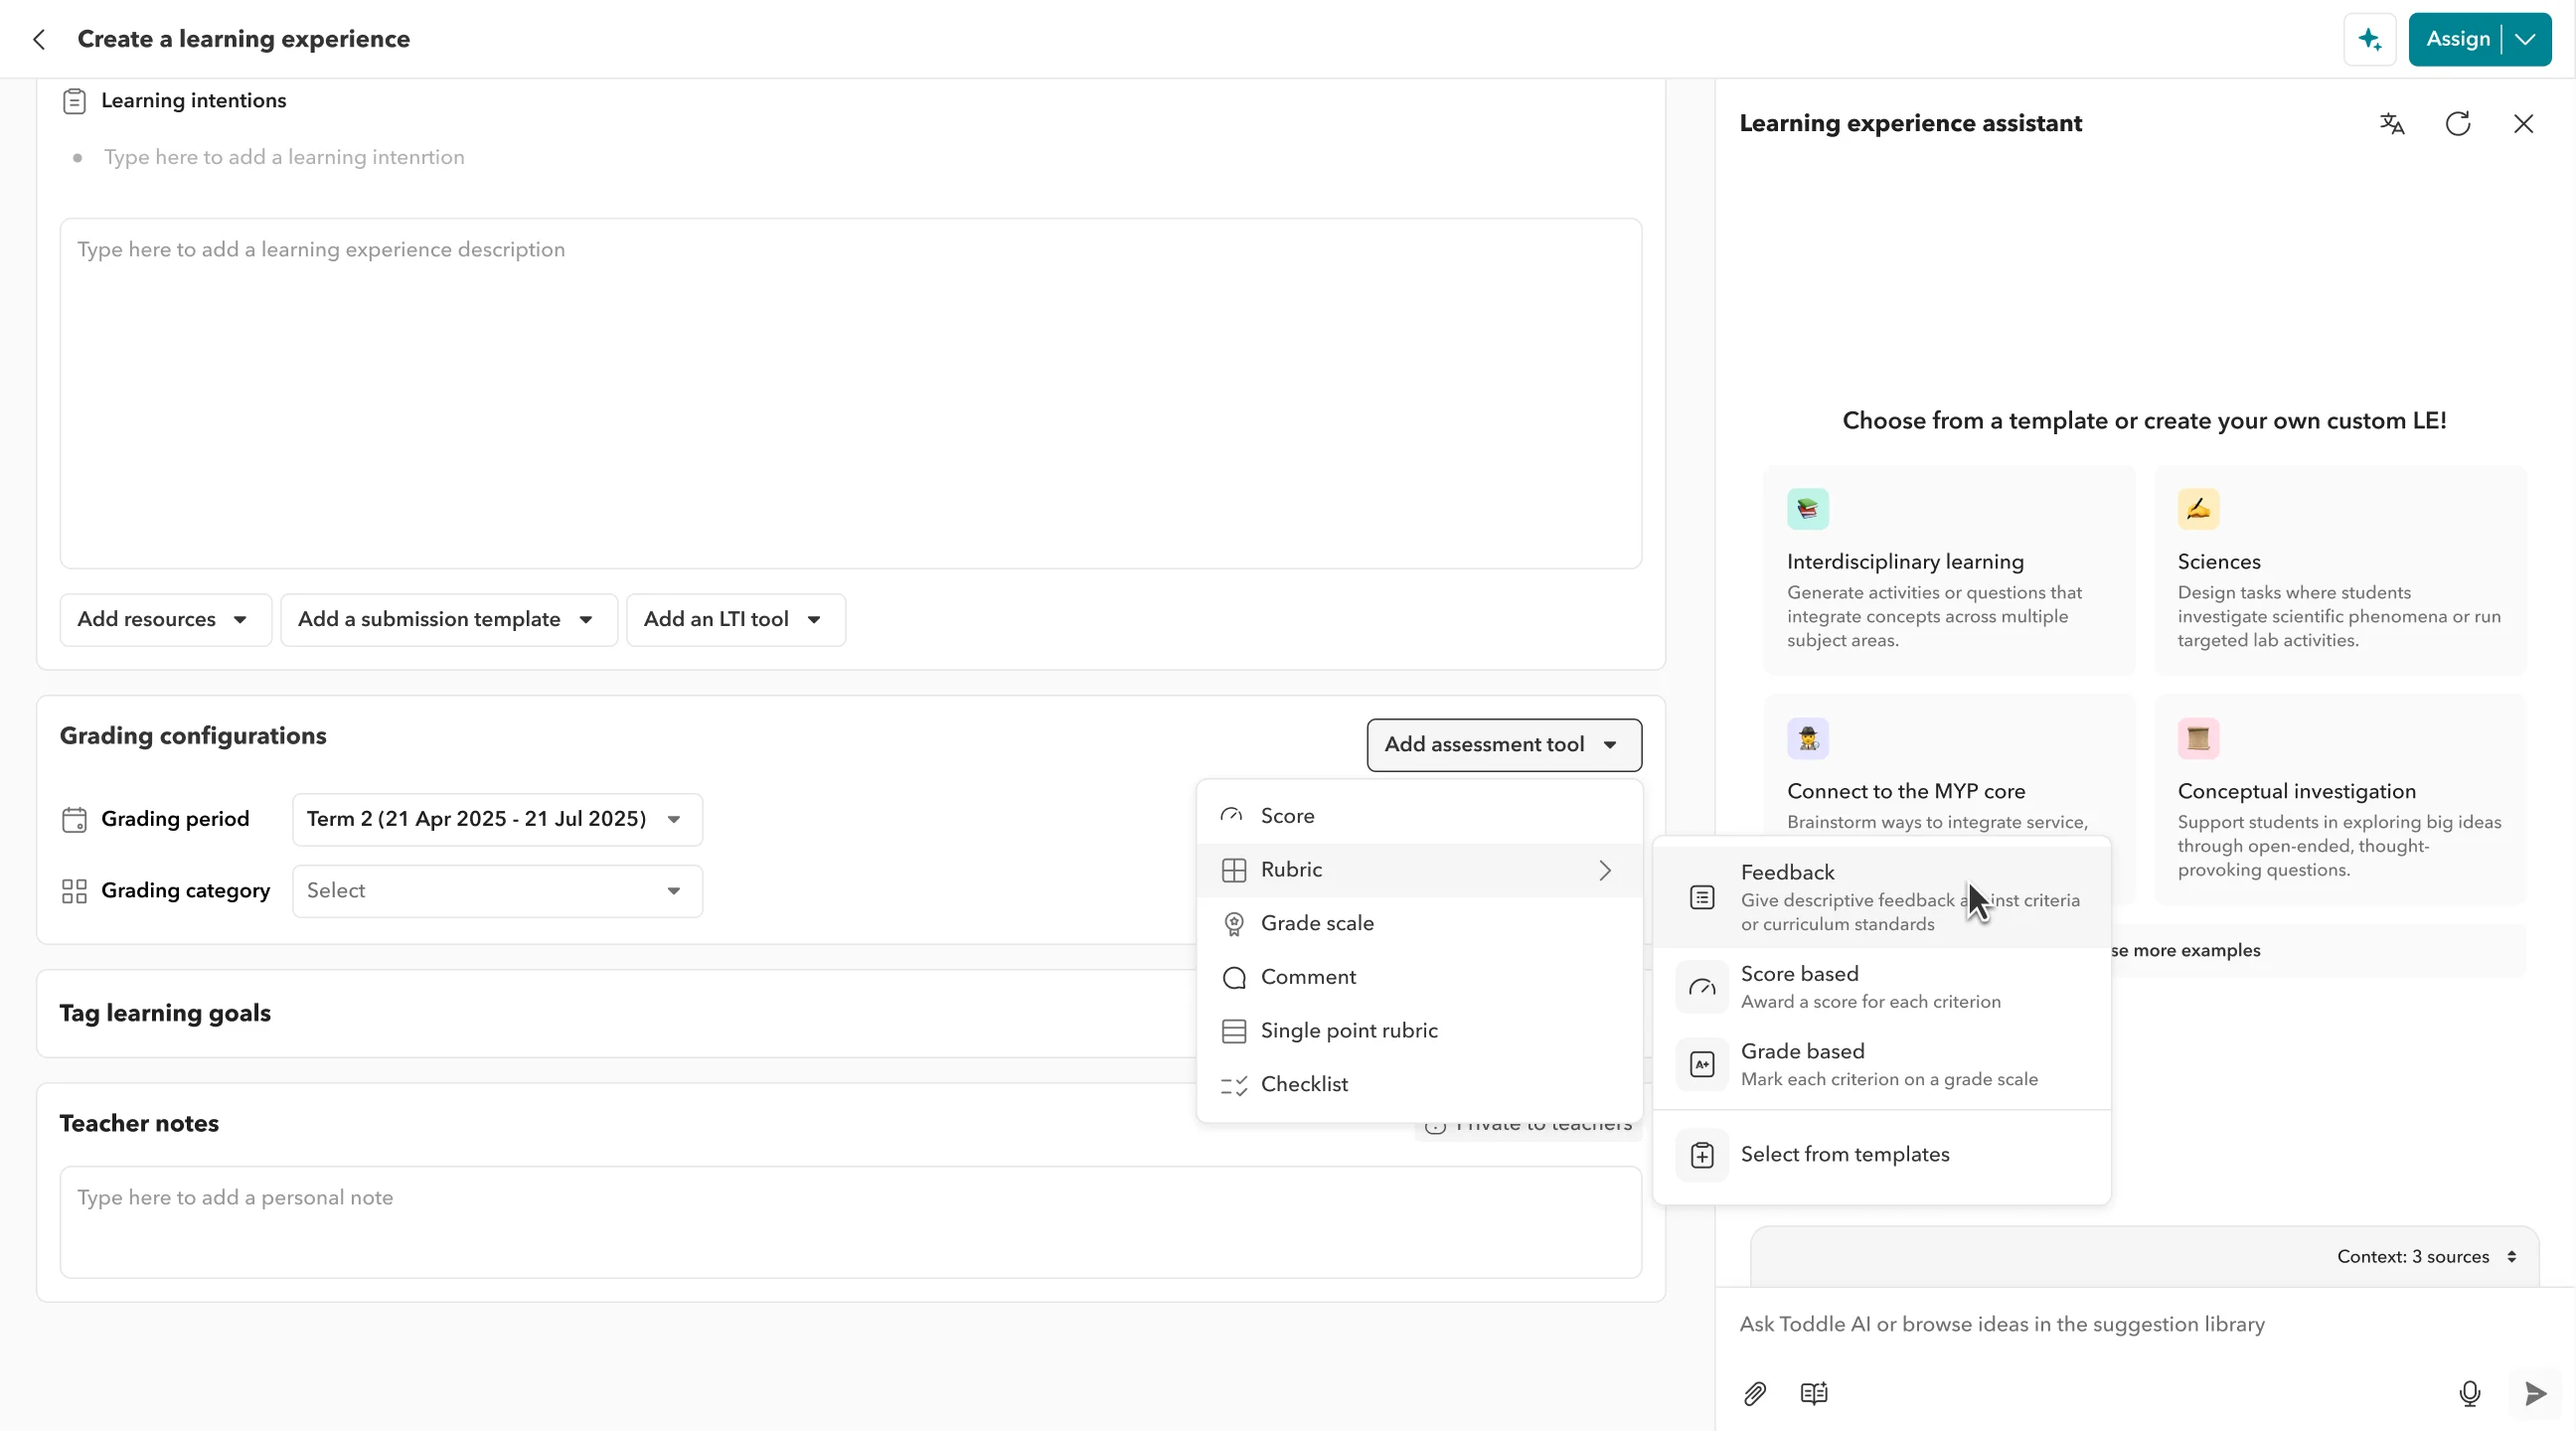This screenshot has width=2576, height=1431.
Task: Click the attachment paperclip icon
Action: click(1755, 1393)
